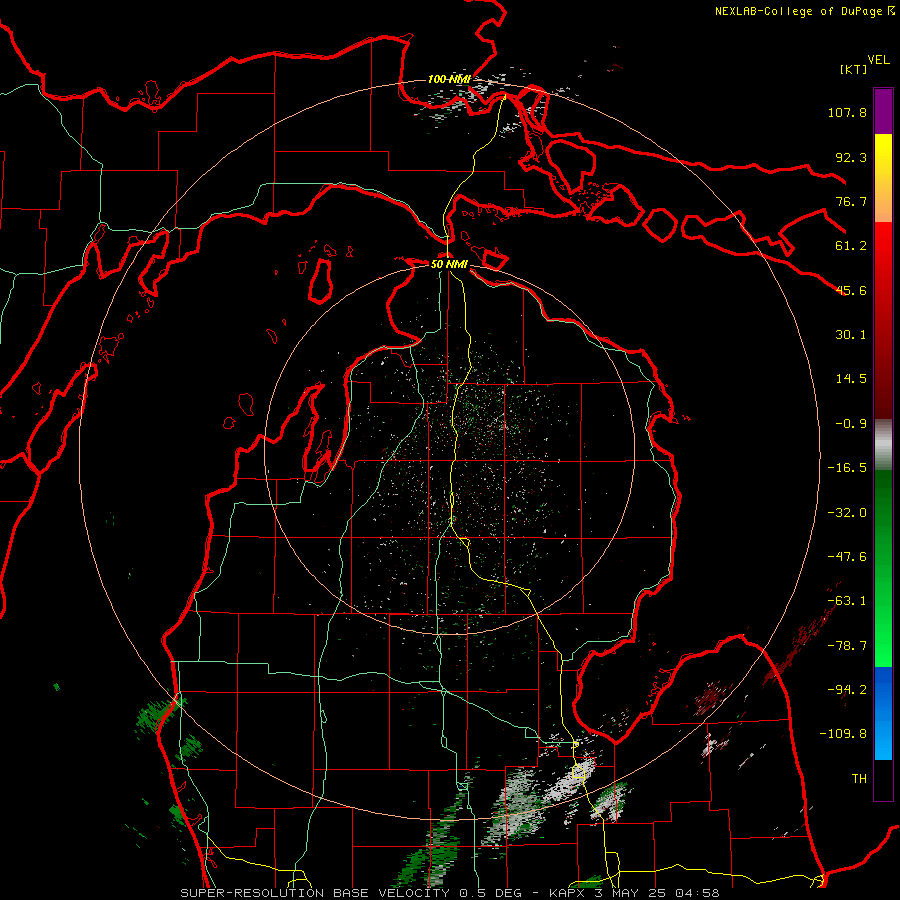Click the -94.2 velocity scale value
This screenshot has width=900, height=900.
(847, 689)
